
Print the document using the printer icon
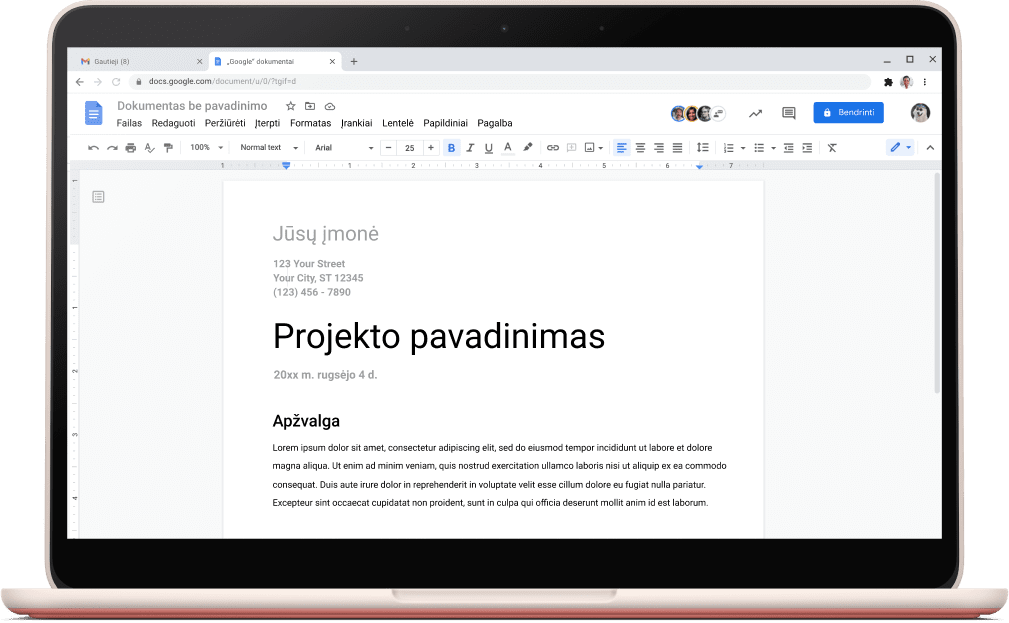130,148
